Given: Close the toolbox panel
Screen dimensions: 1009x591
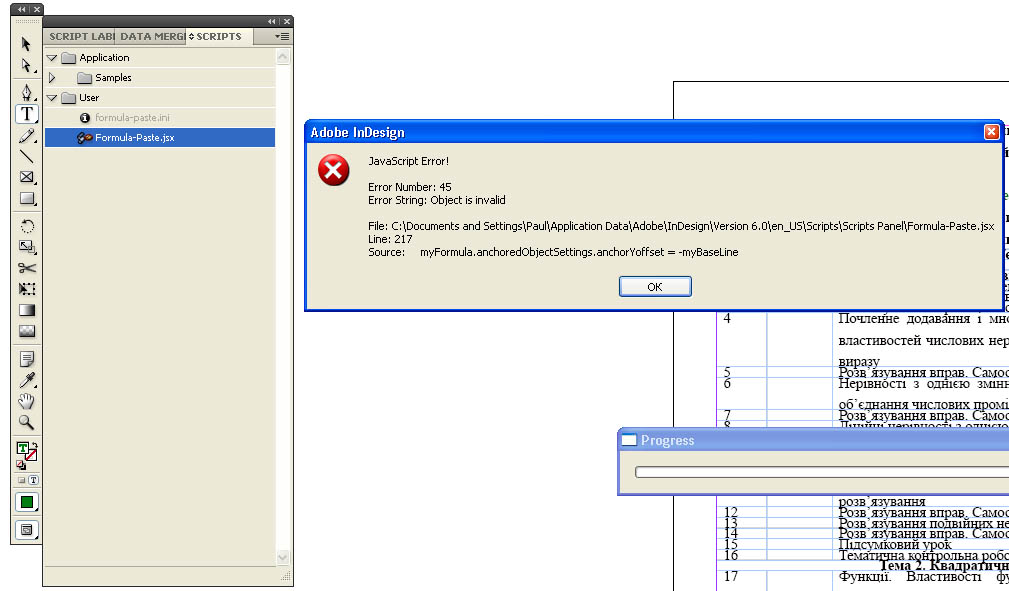Looking at the screenshot, I should coord(37,9).
